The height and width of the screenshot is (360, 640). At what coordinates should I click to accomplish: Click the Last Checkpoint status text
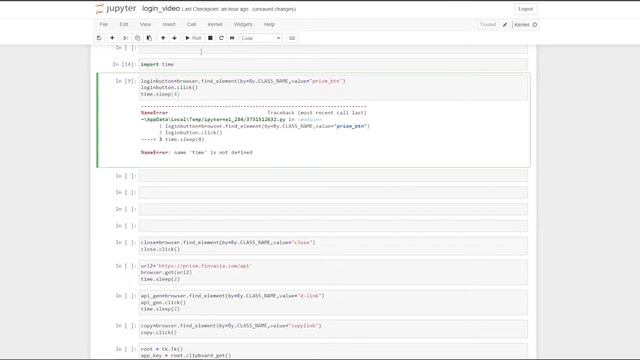tap(215, 9)
